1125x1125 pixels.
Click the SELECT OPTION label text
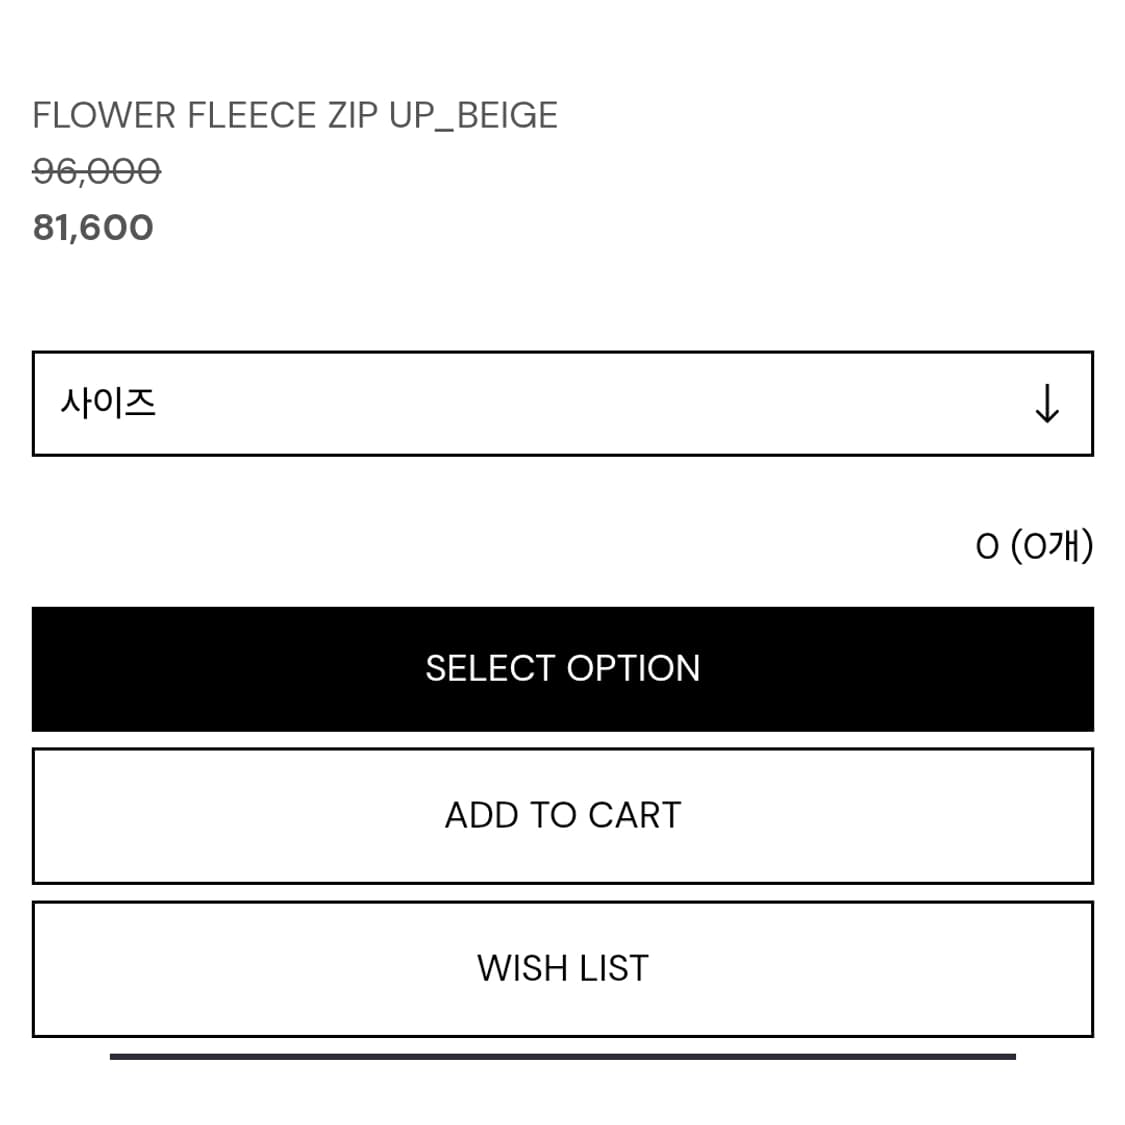tap(562, 669)
